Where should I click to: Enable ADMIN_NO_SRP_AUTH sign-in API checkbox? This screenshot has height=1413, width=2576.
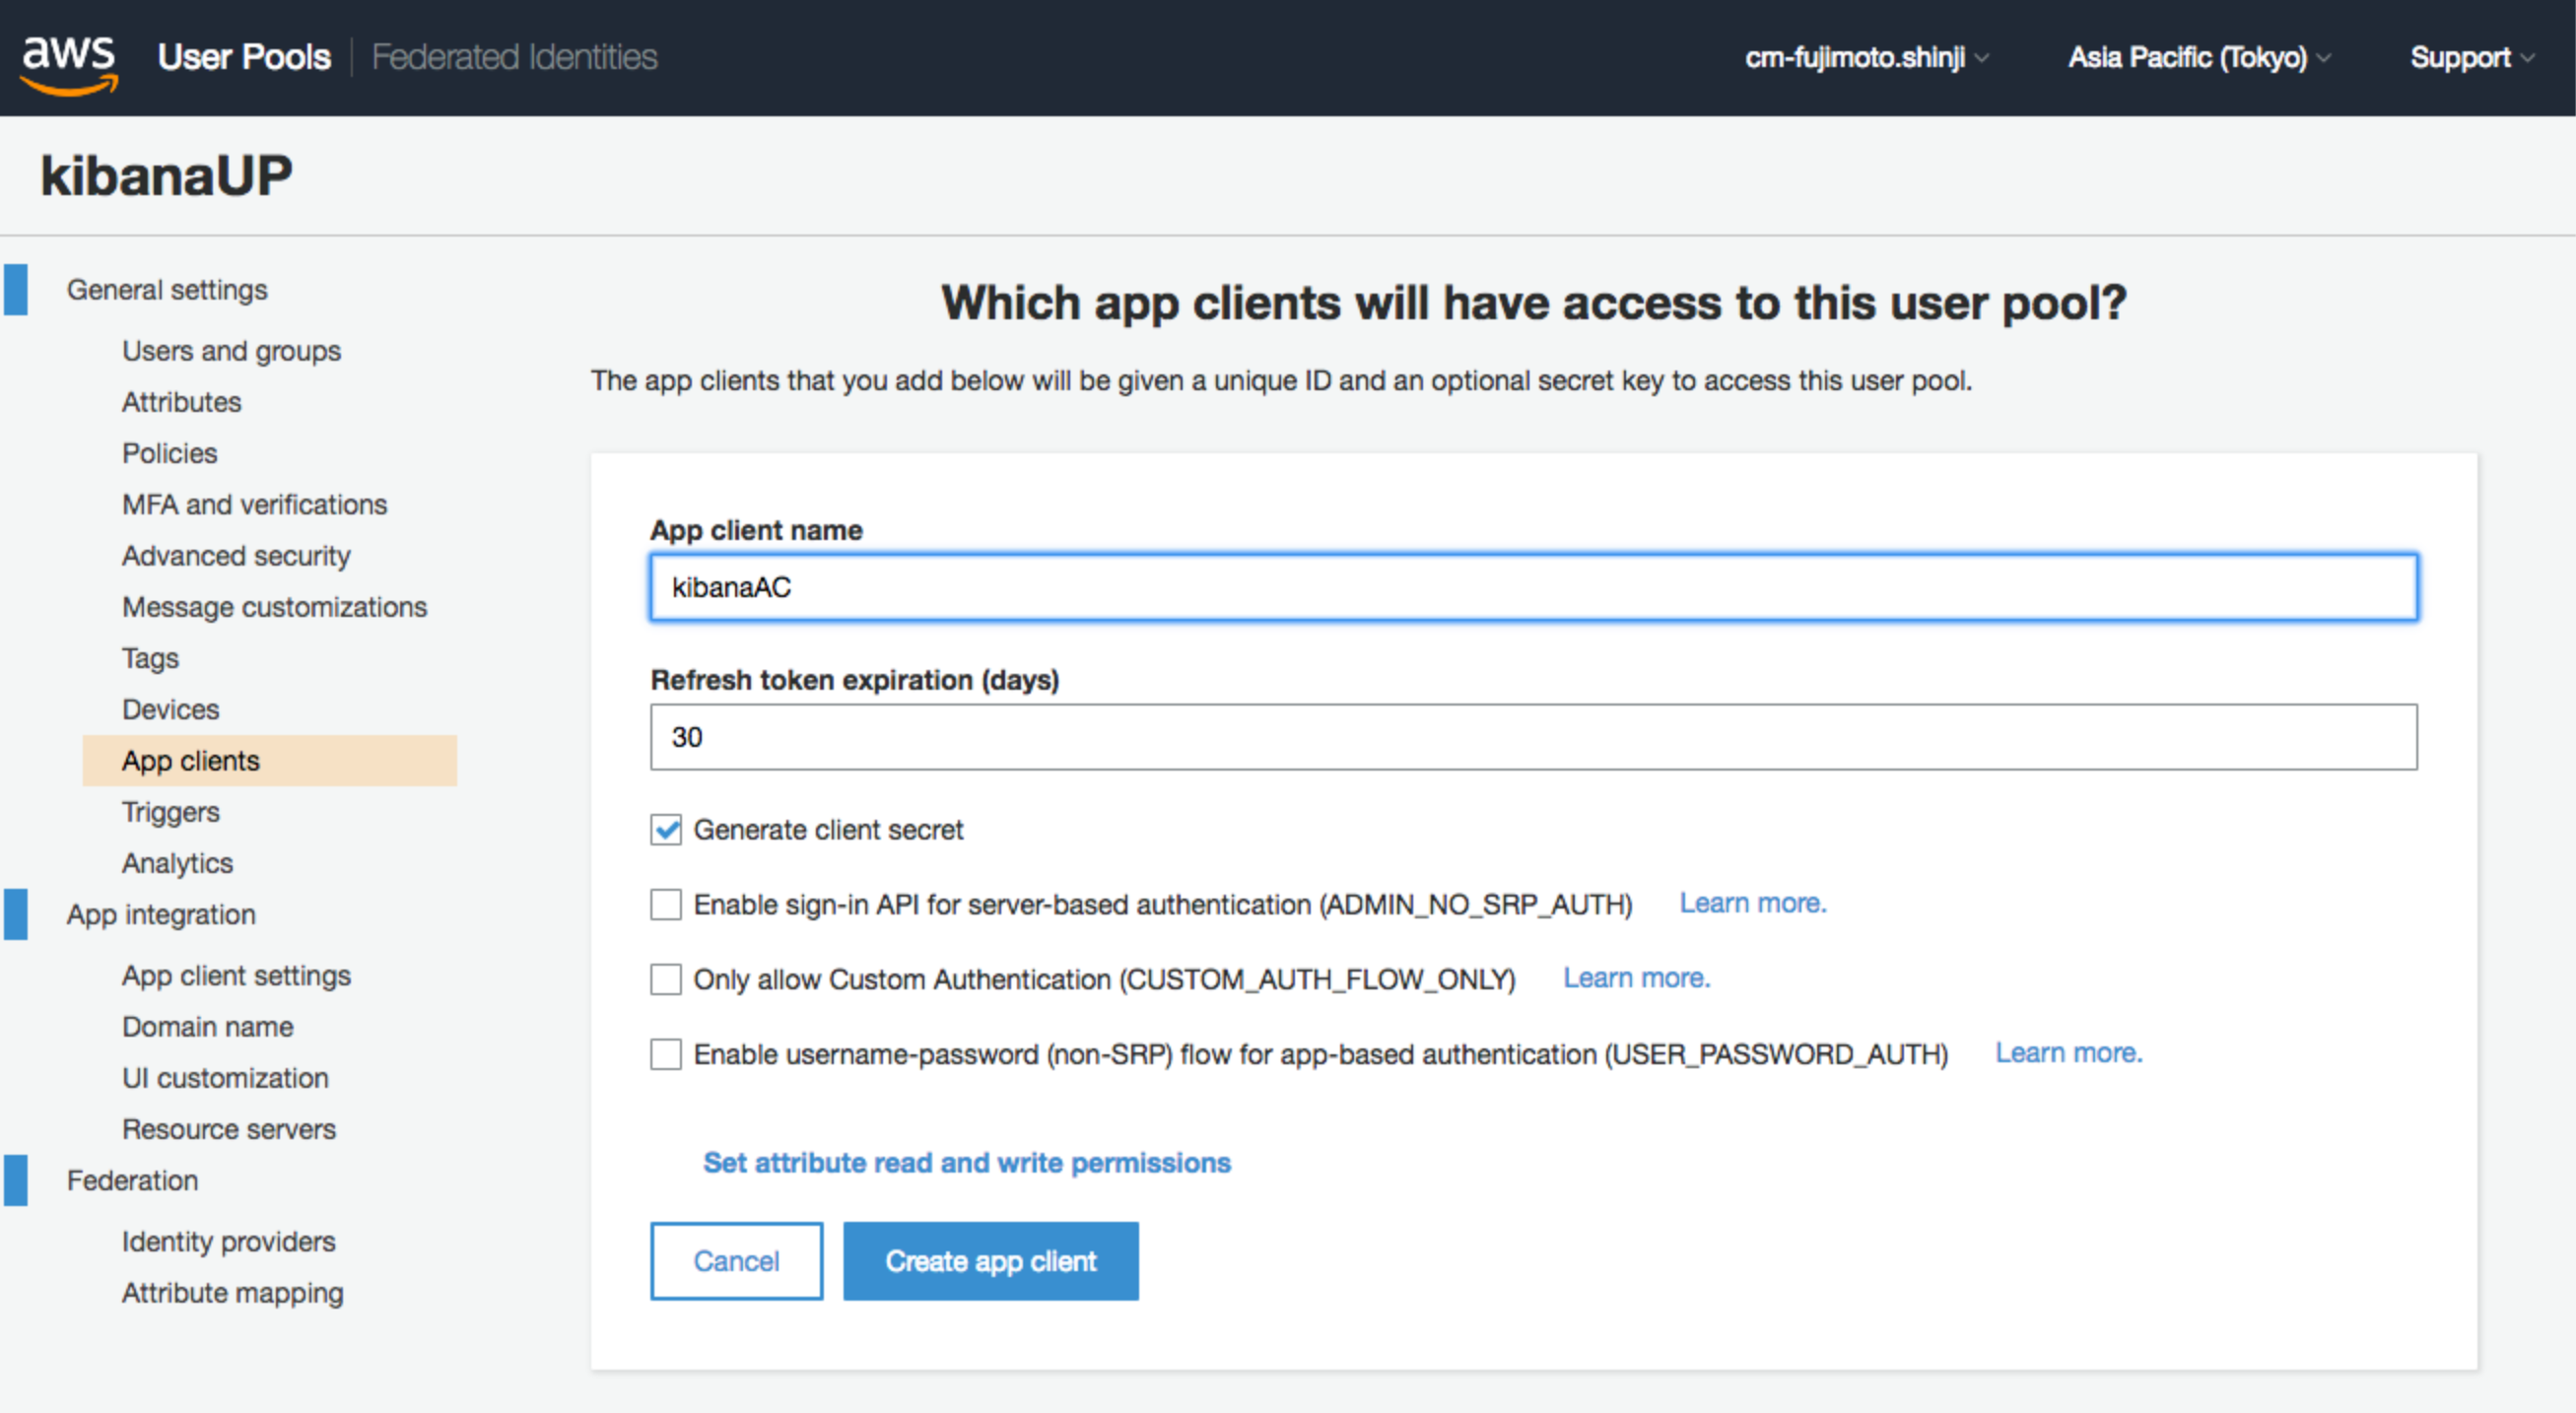pos(666,904)
